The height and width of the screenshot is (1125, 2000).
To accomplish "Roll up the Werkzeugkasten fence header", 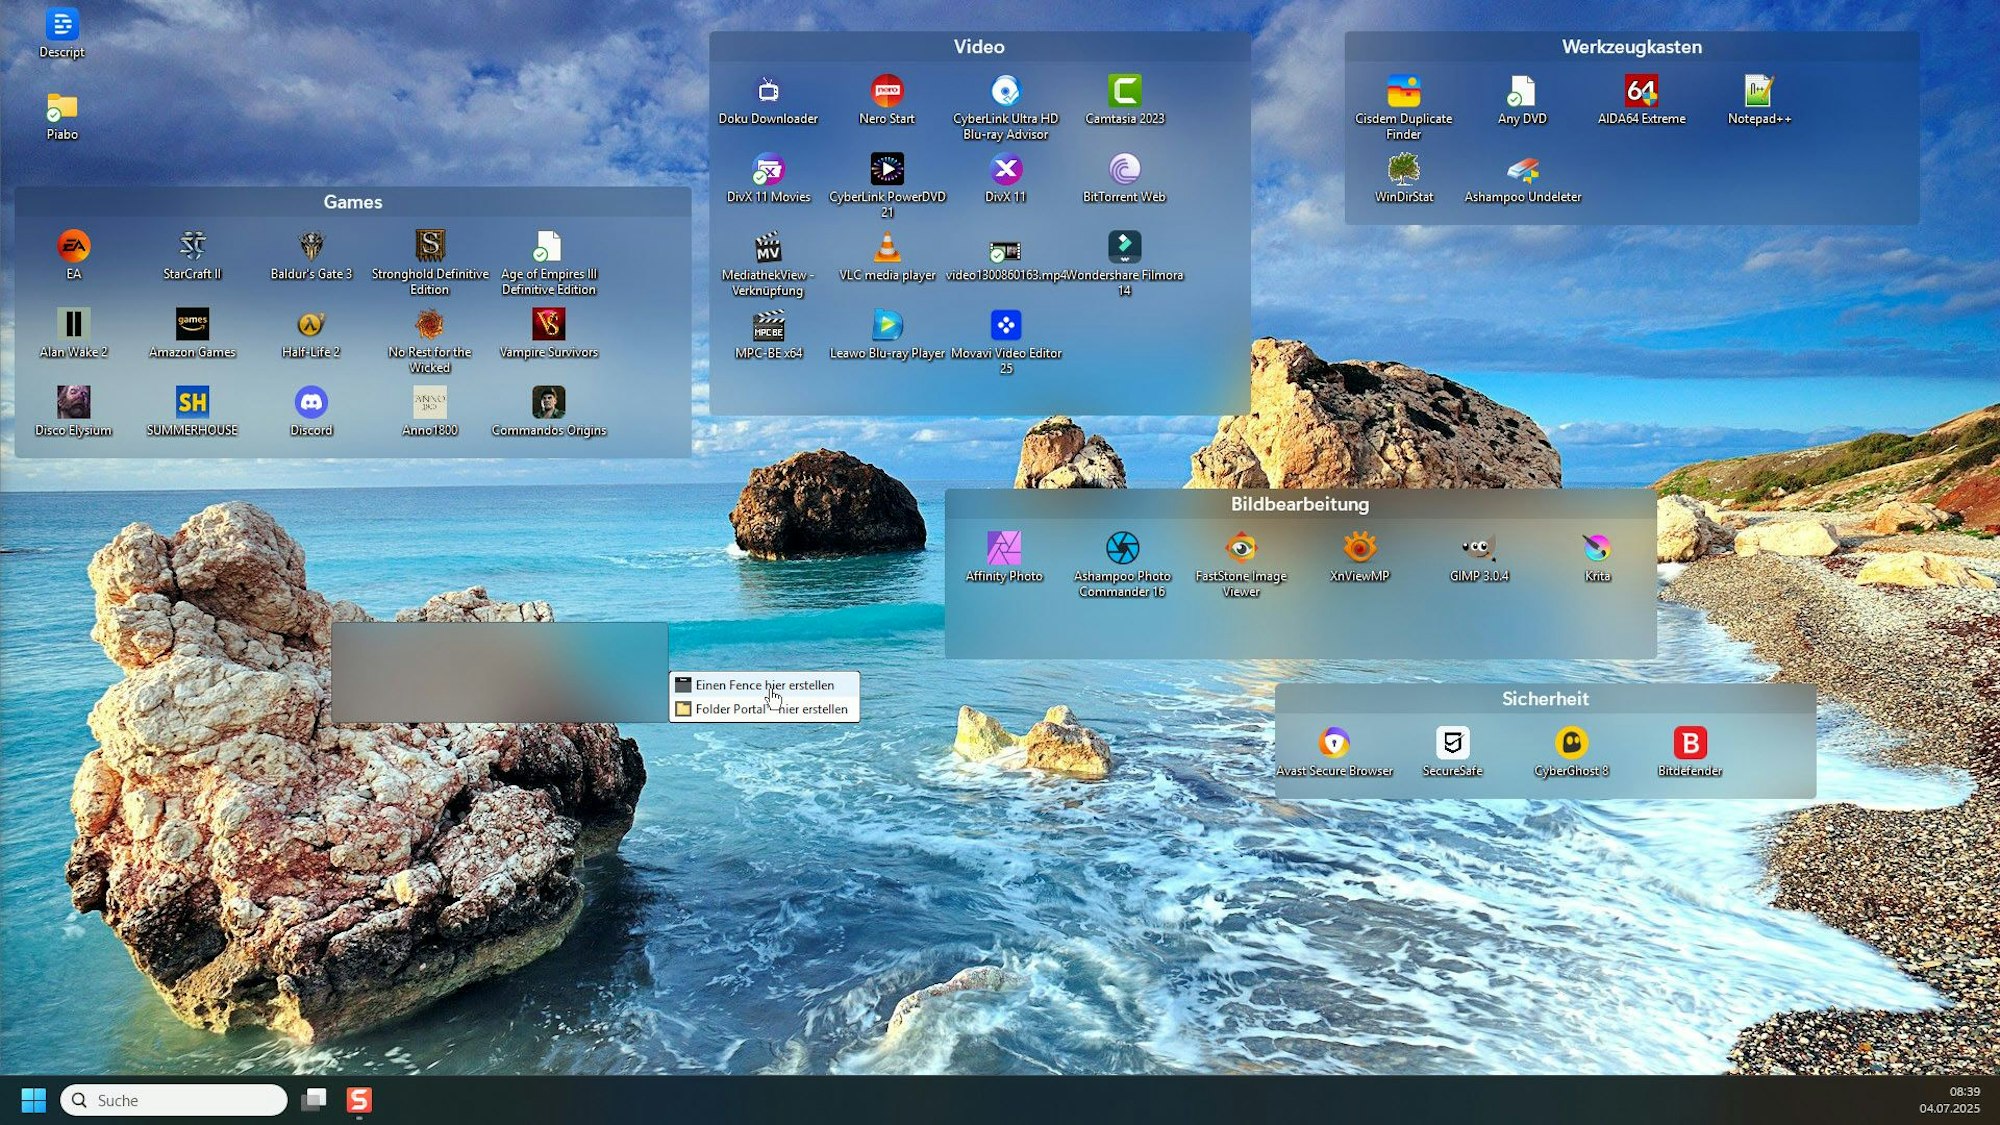I will 1630,47.
